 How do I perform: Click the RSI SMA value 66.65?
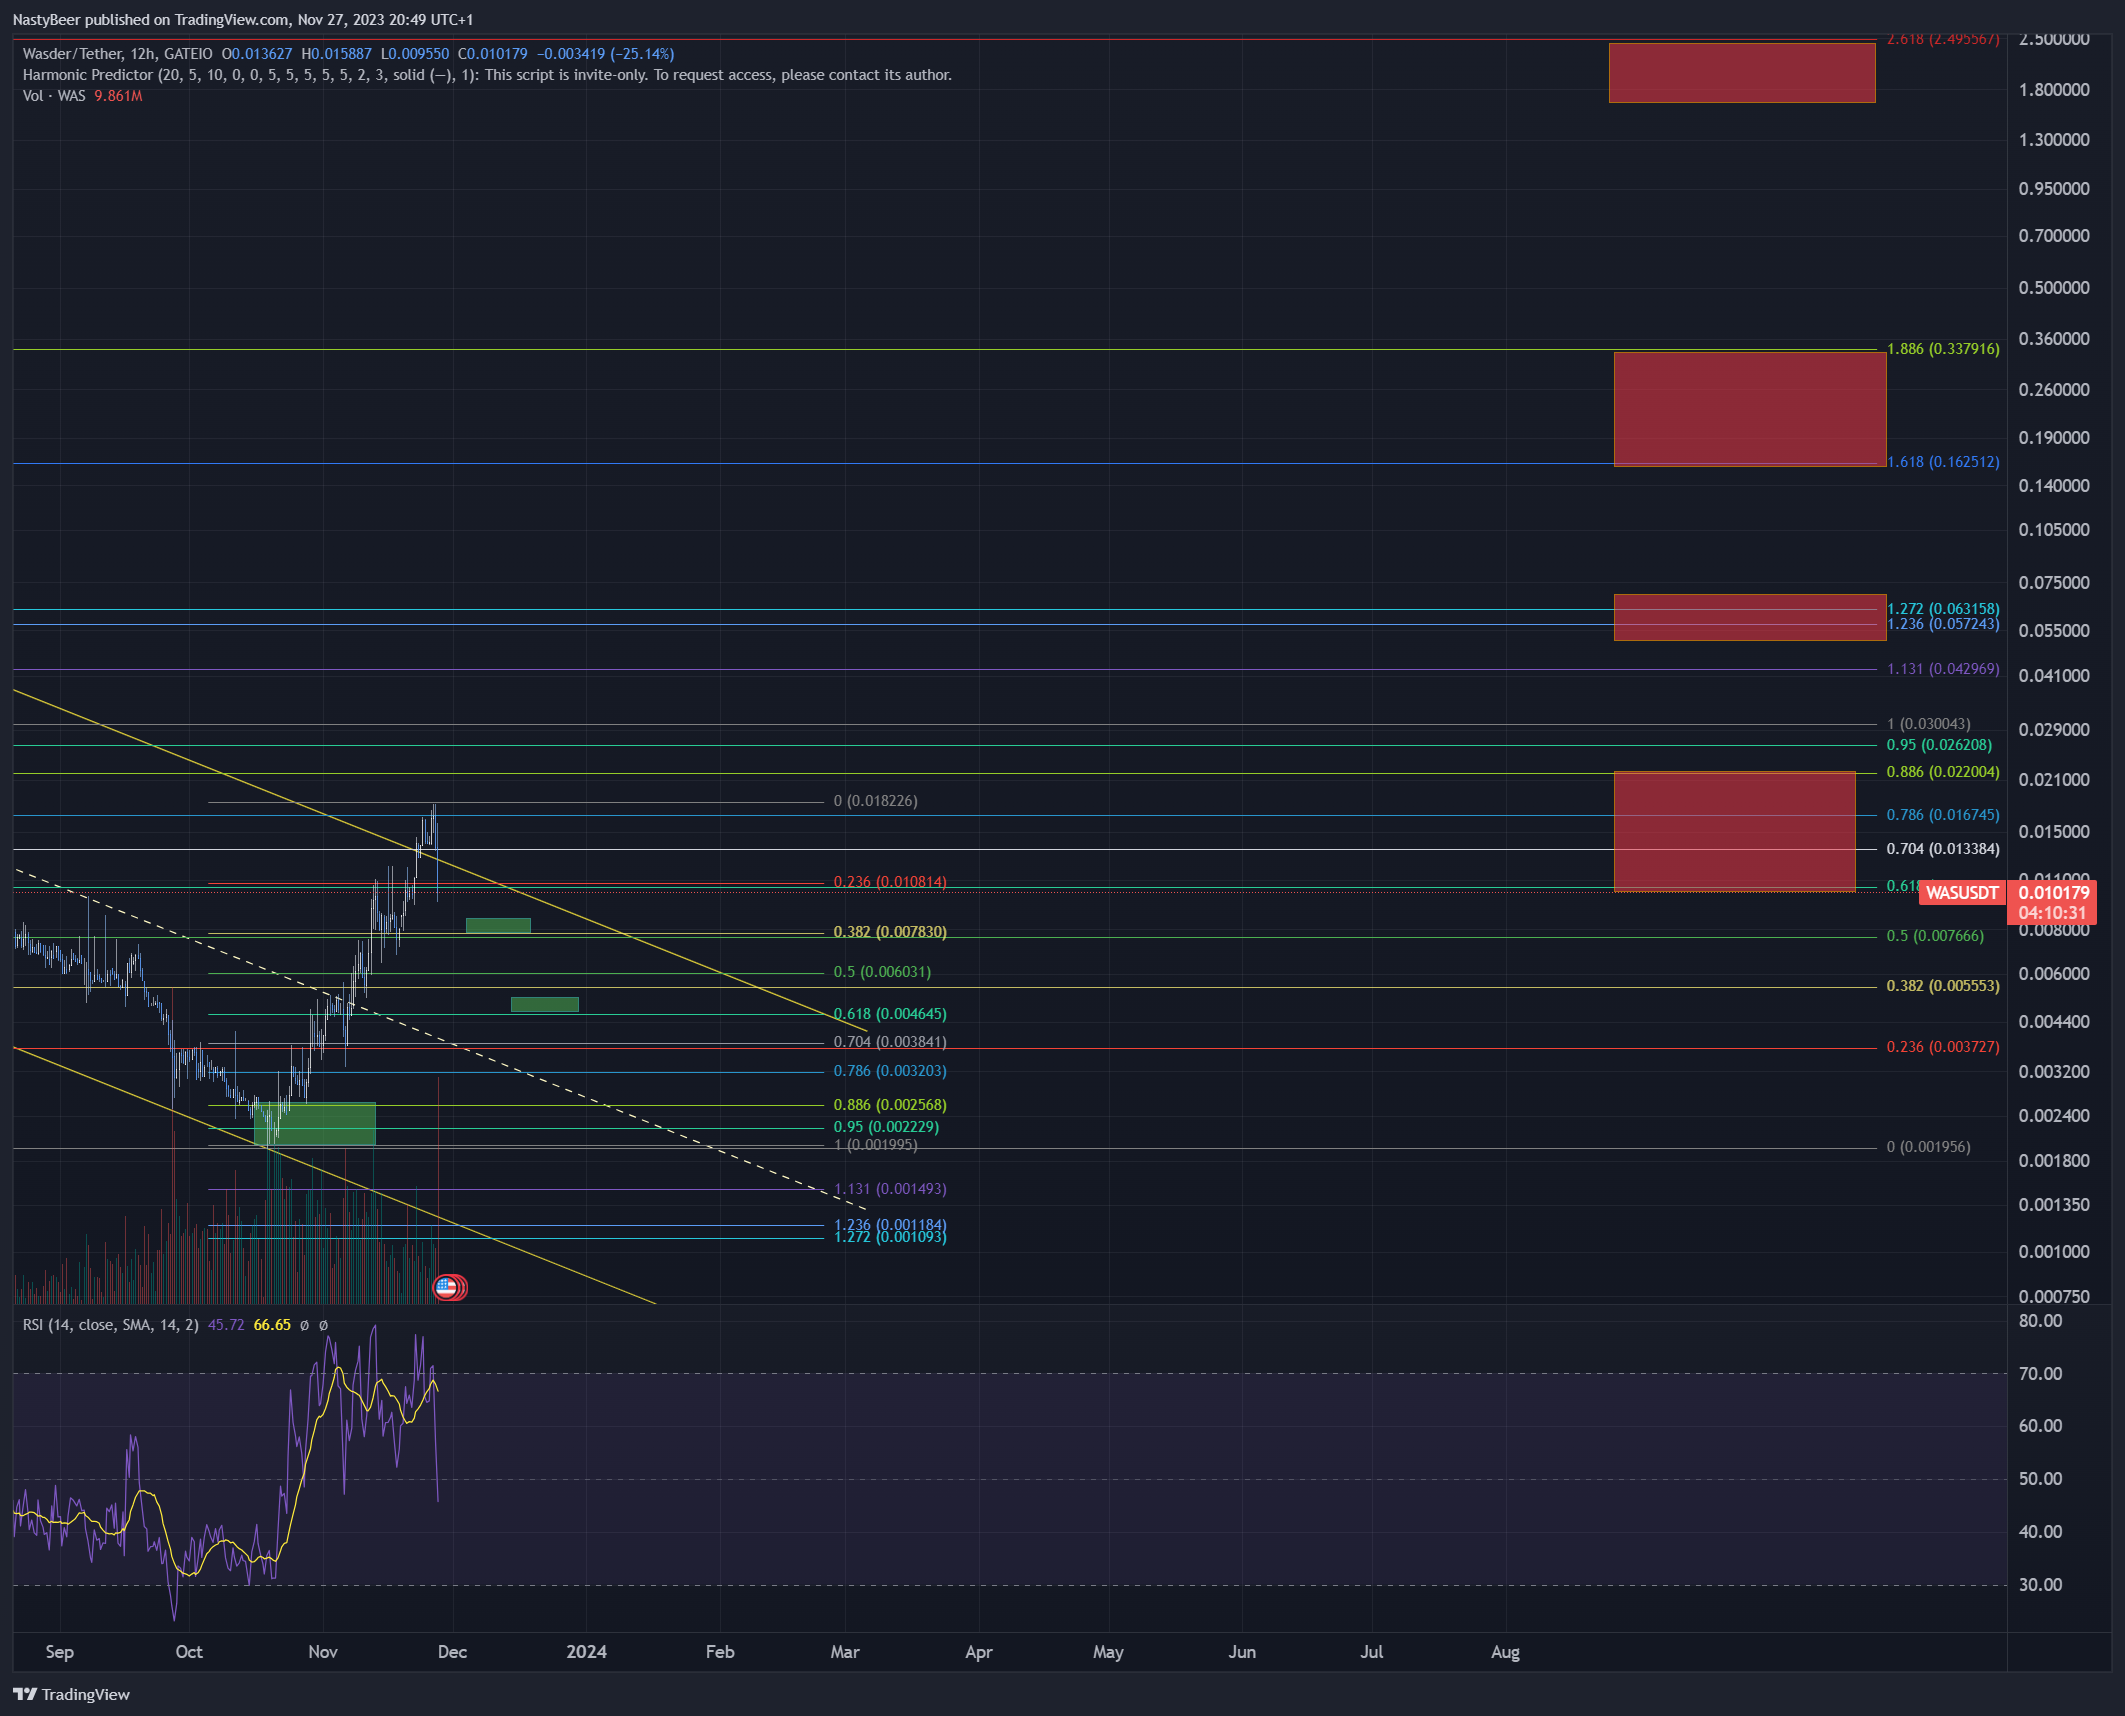pyautogui.click(x=272, y=1325)
